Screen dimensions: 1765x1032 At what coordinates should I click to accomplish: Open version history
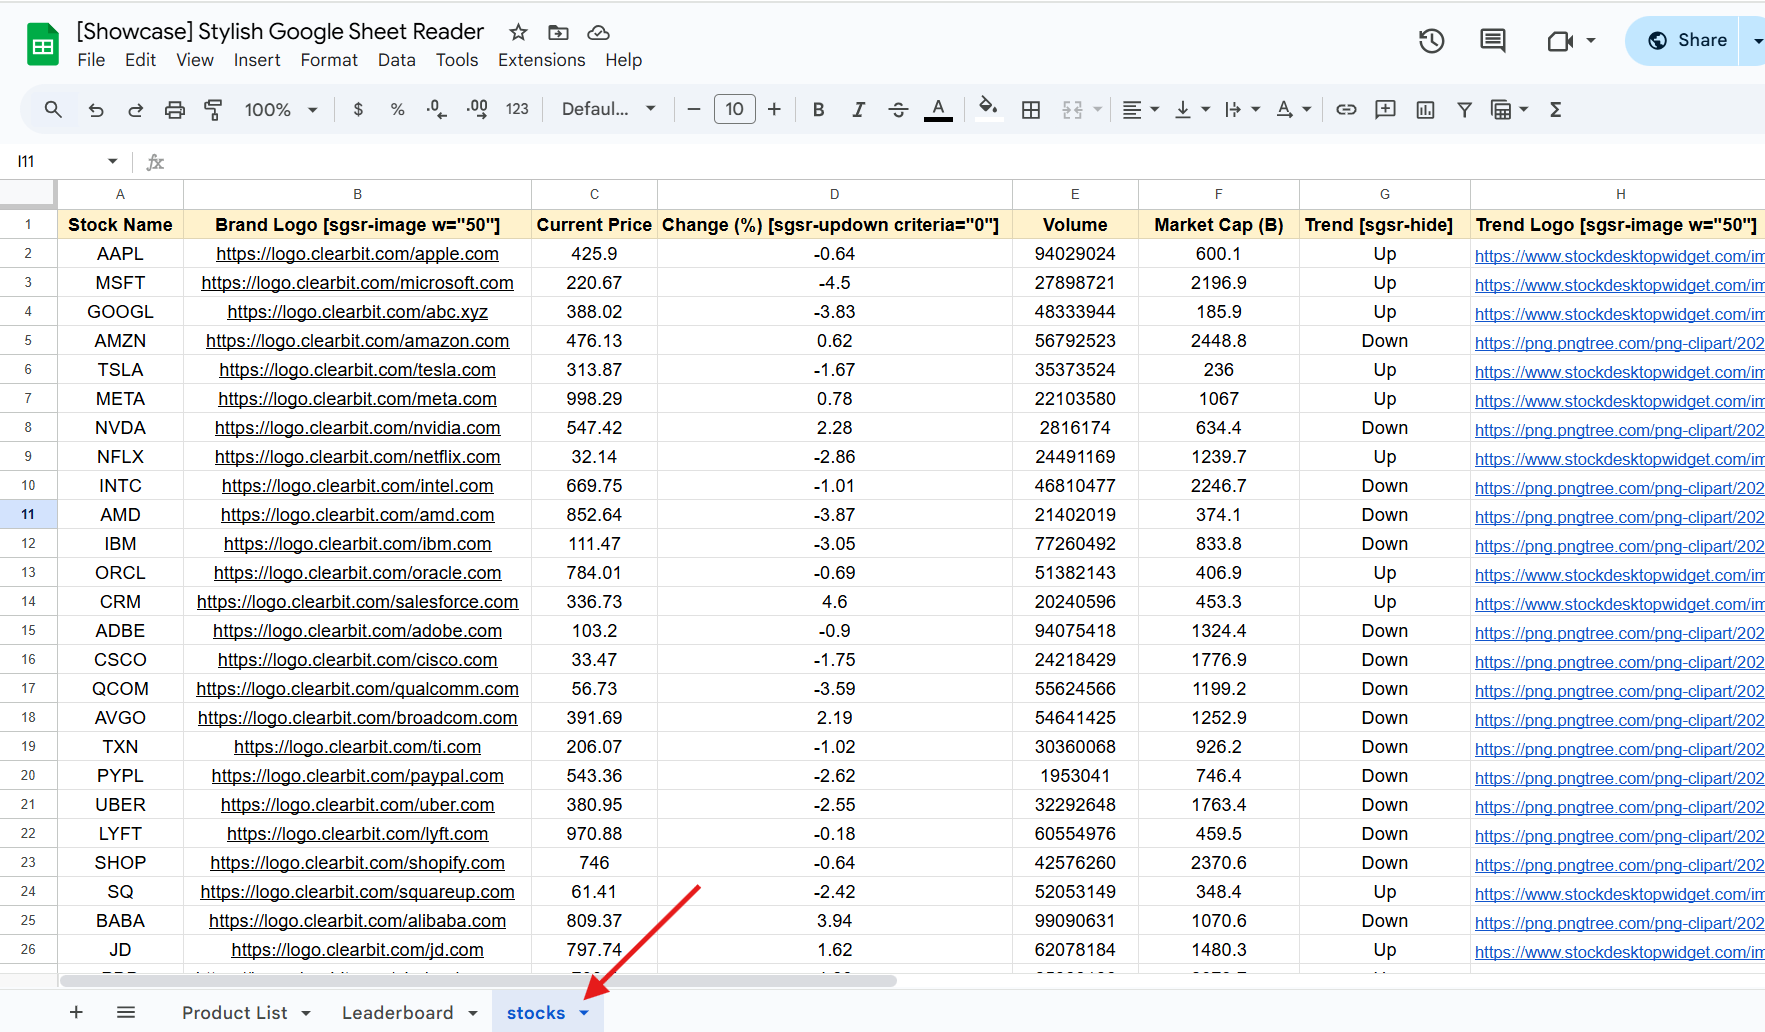(x=1431, y=40)
